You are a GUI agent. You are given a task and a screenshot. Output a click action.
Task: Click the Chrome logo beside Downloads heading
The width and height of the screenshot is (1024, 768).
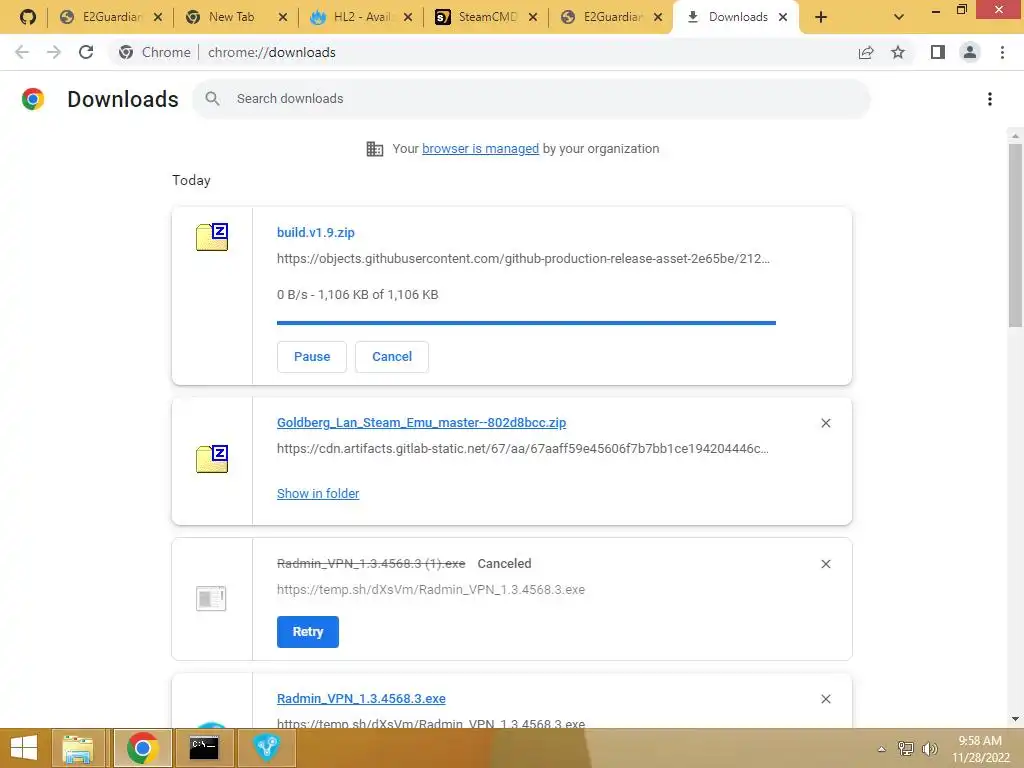point(33,99)
